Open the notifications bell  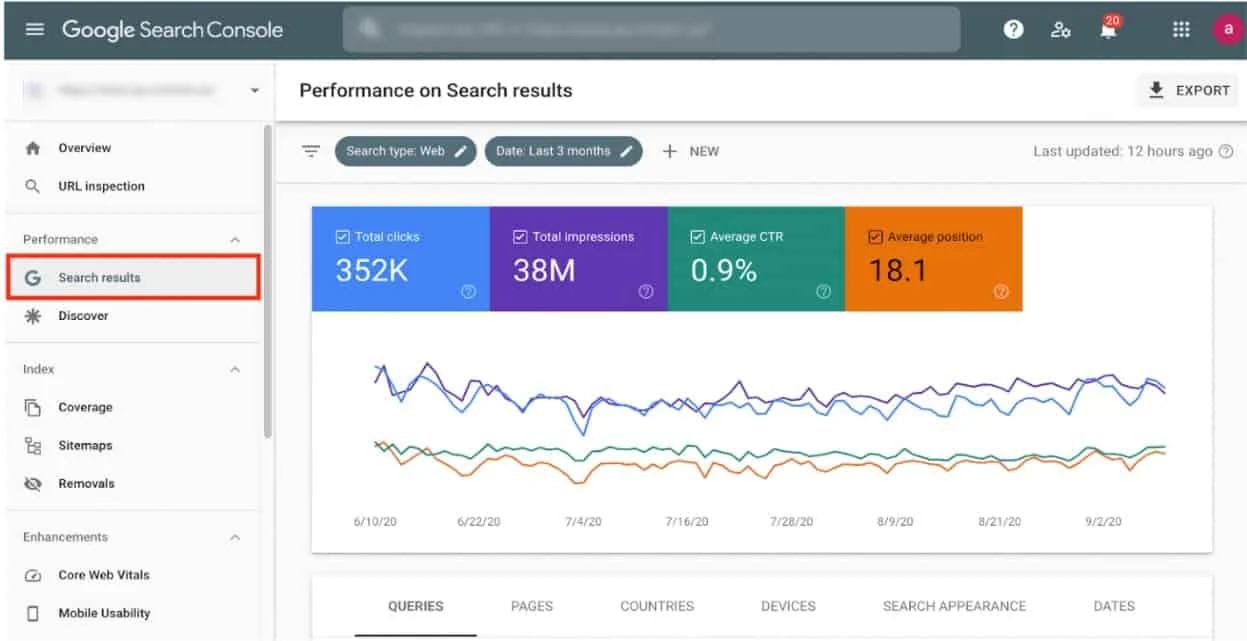tap(1108, 29)
